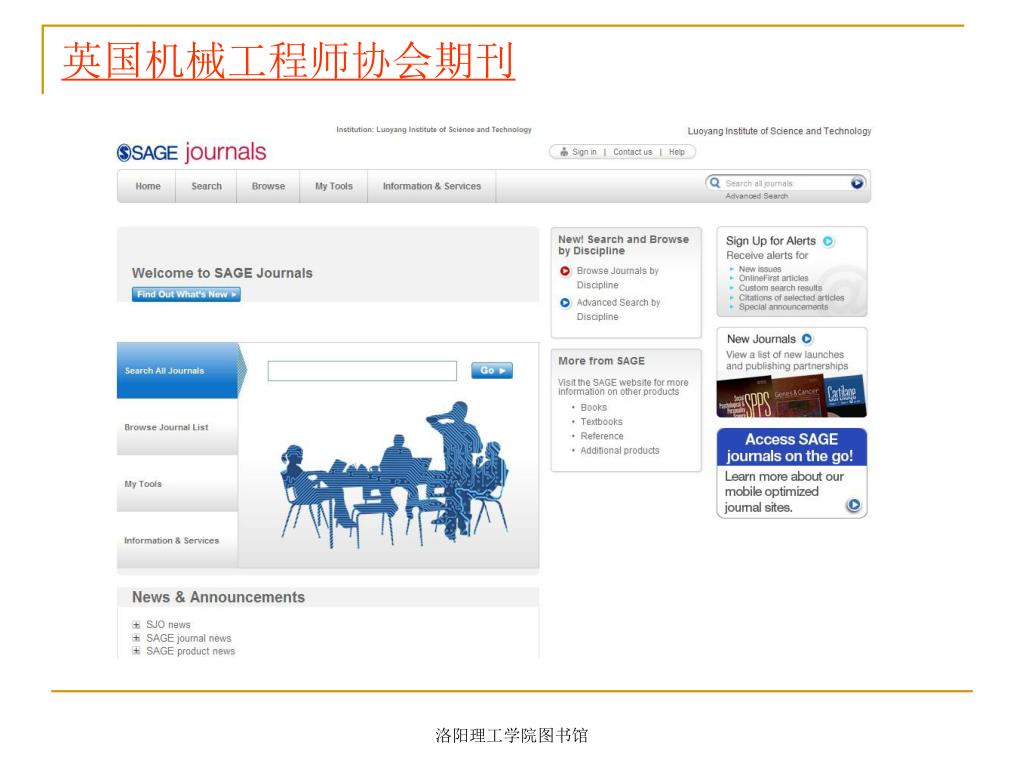1024x768 pixels.
Task: Open Information & Services in top navigation
Action: [432, 186]
